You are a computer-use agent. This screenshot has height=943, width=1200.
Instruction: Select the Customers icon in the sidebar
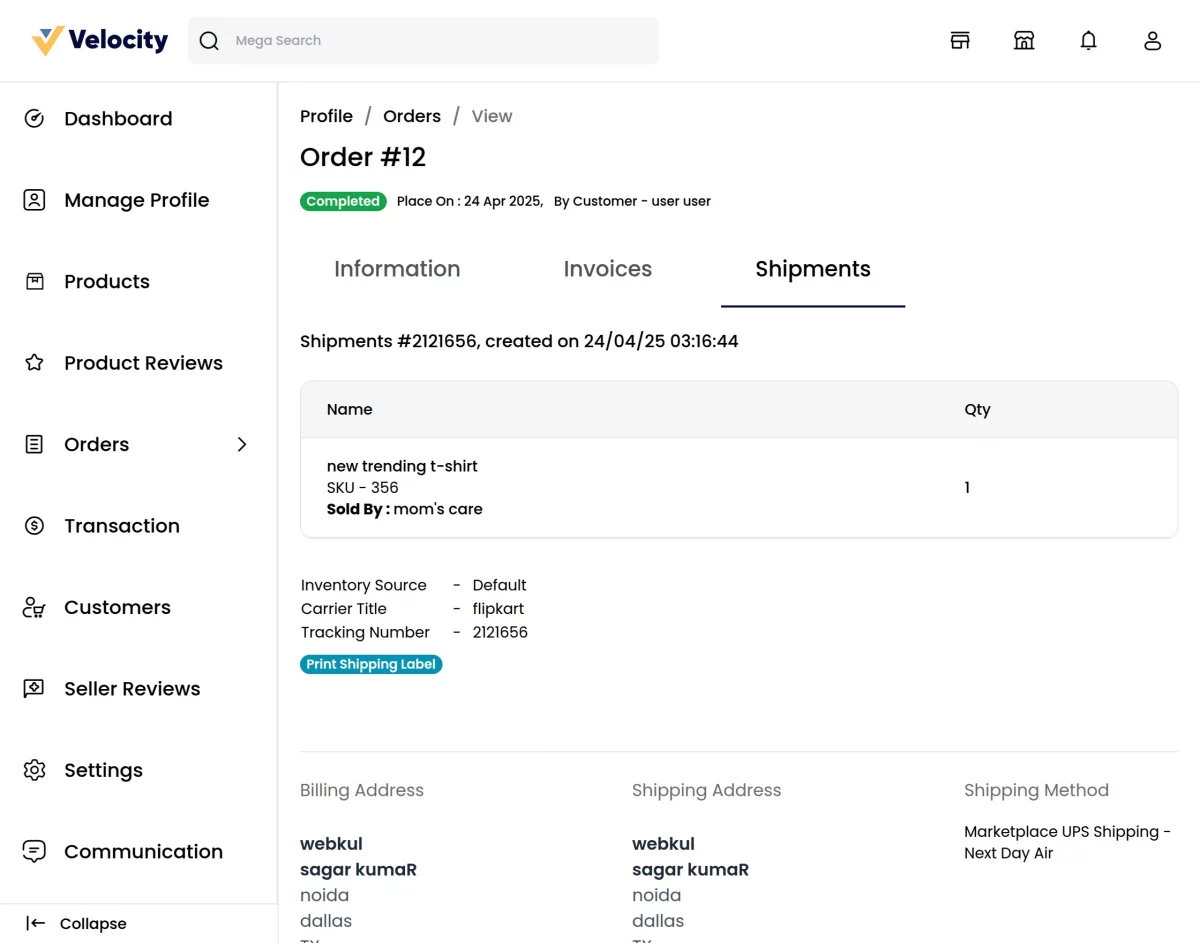(x=34, y=607)
